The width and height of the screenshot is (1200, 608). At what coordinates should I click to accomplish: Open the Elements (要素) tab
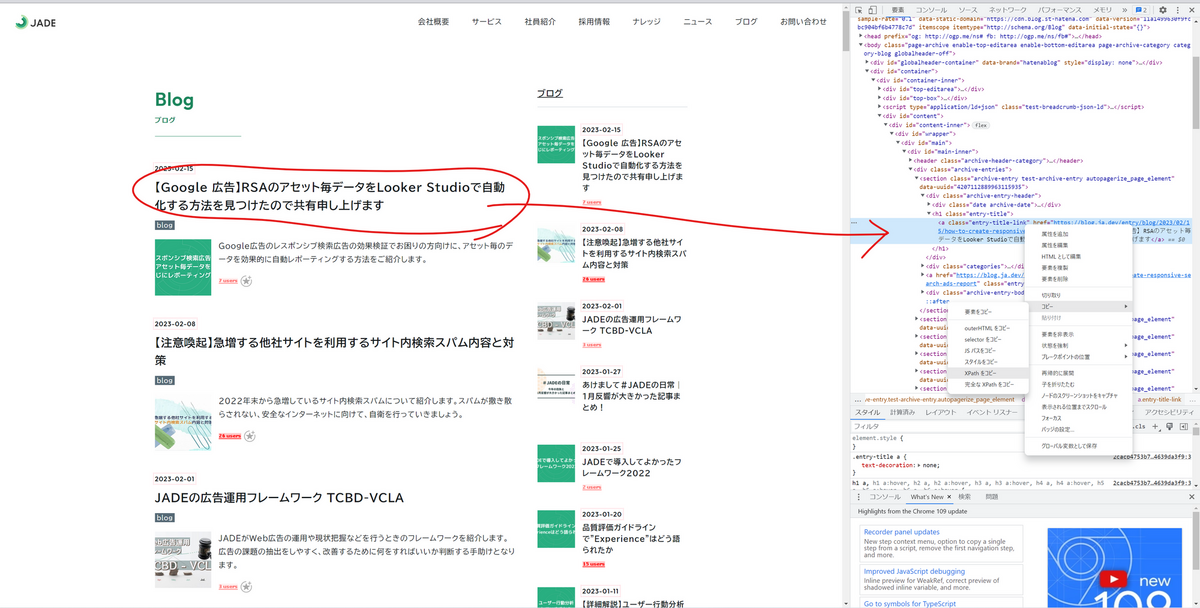pos(898,10)
